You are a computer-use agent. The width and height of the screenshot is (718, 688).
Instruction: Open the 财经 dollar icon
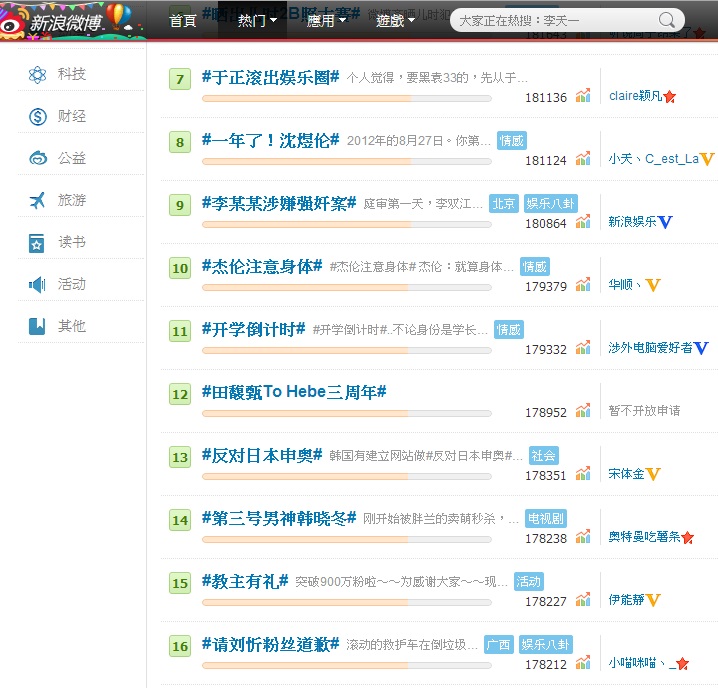[x=38, y=116]
